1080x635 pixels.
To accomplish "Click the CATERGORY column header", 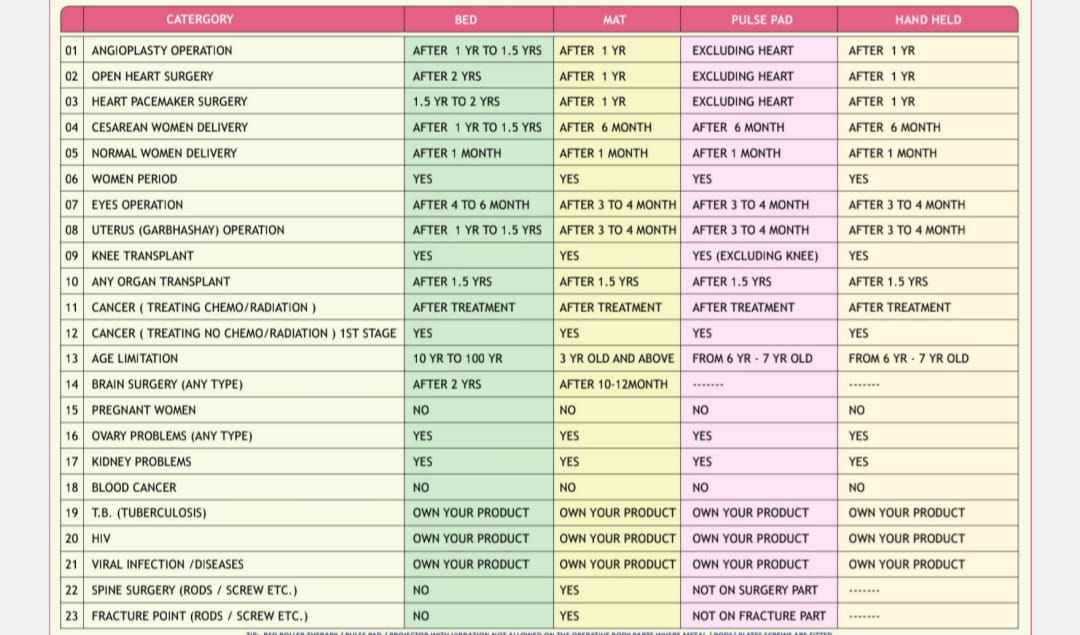I will point(200,19).
